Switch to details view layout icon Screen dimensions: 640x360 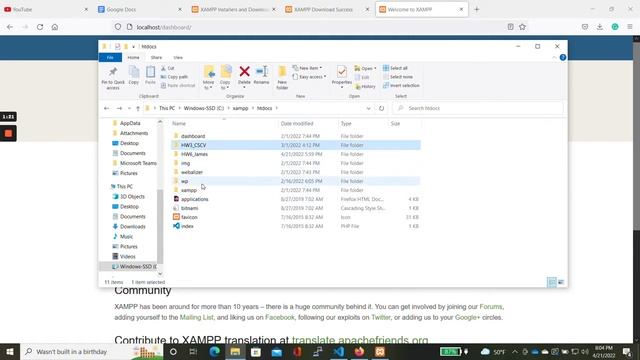552,282
